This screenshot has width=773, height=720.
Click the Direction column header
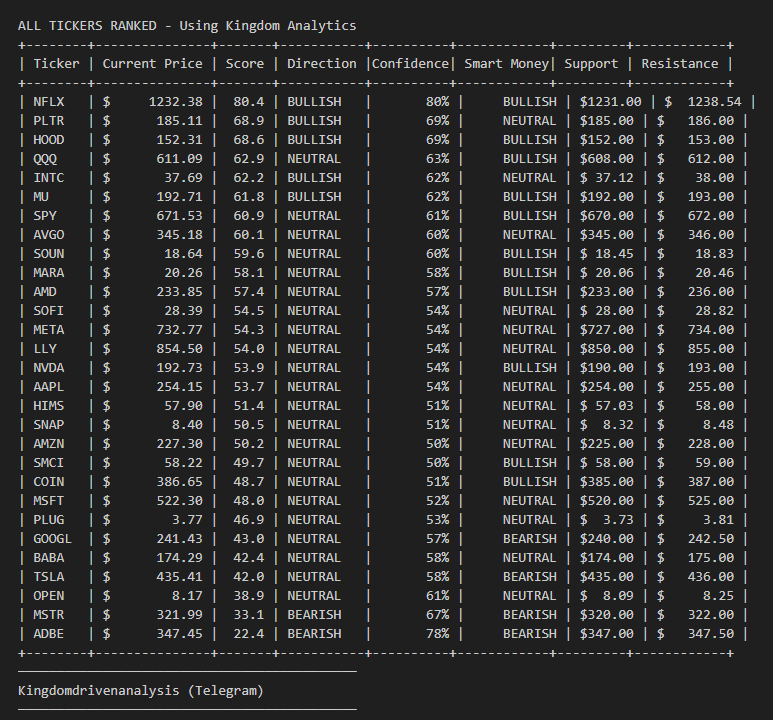click(x=321, y=63)
